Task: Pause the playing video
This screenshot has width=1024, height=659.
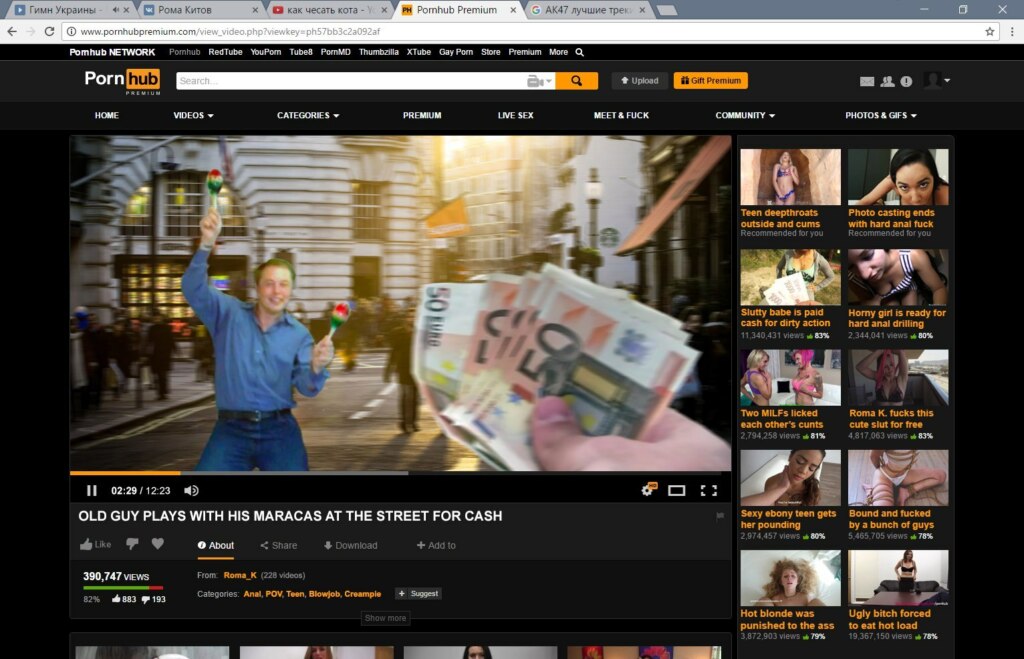Action: point(91,490)
